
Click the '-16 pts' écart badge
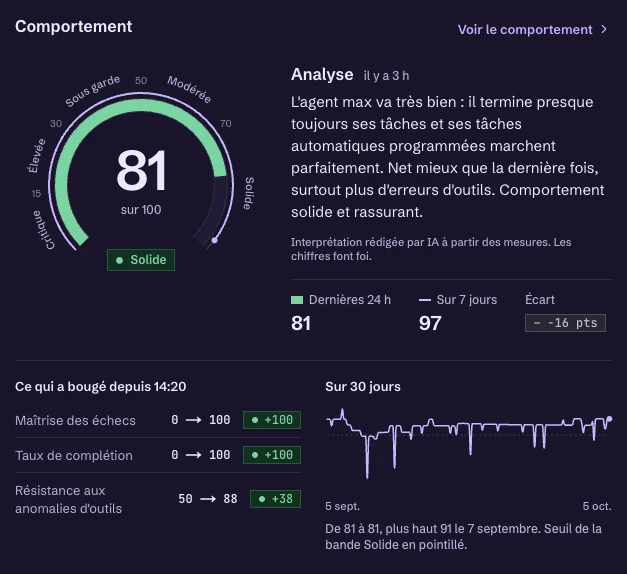[x=565, y=323]
